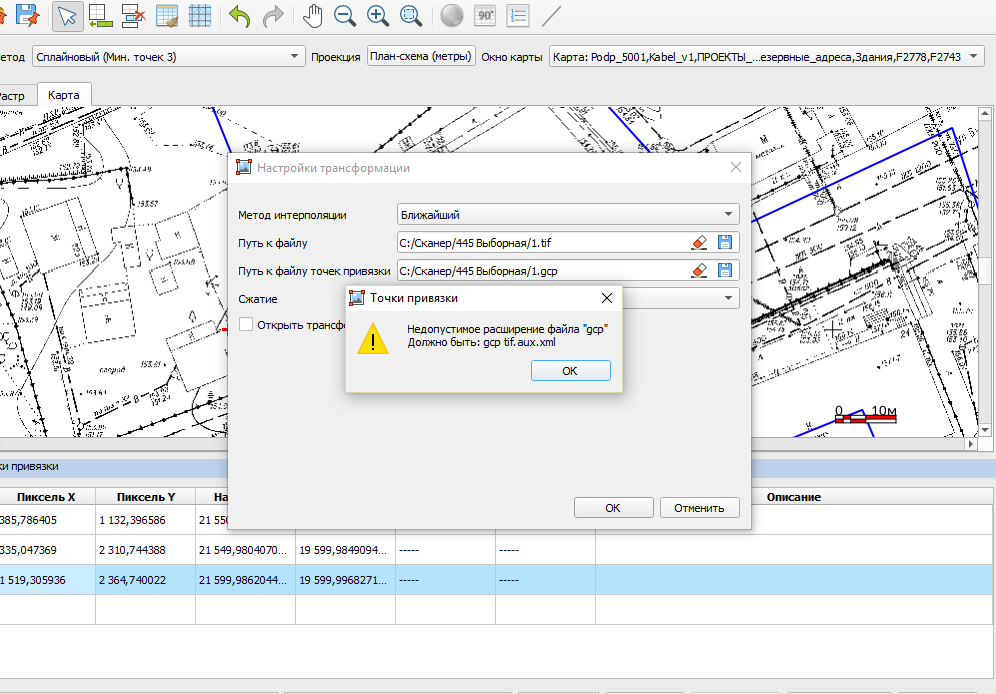
Task: Open the 'Окно карты' map window dropdown
Action: [x=766, y=57]
